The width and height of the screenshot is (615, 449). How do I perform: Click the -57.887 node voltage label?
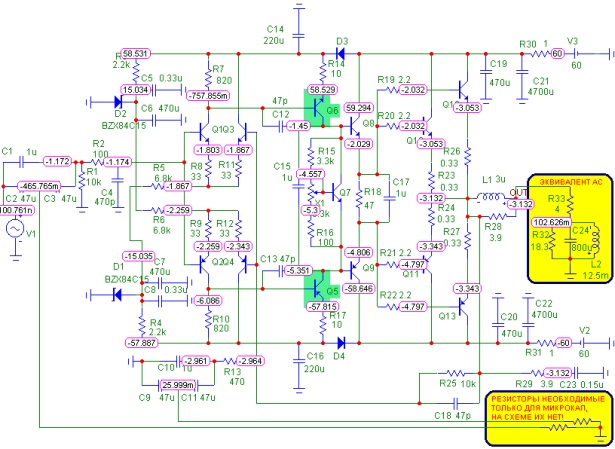(142, 343)
